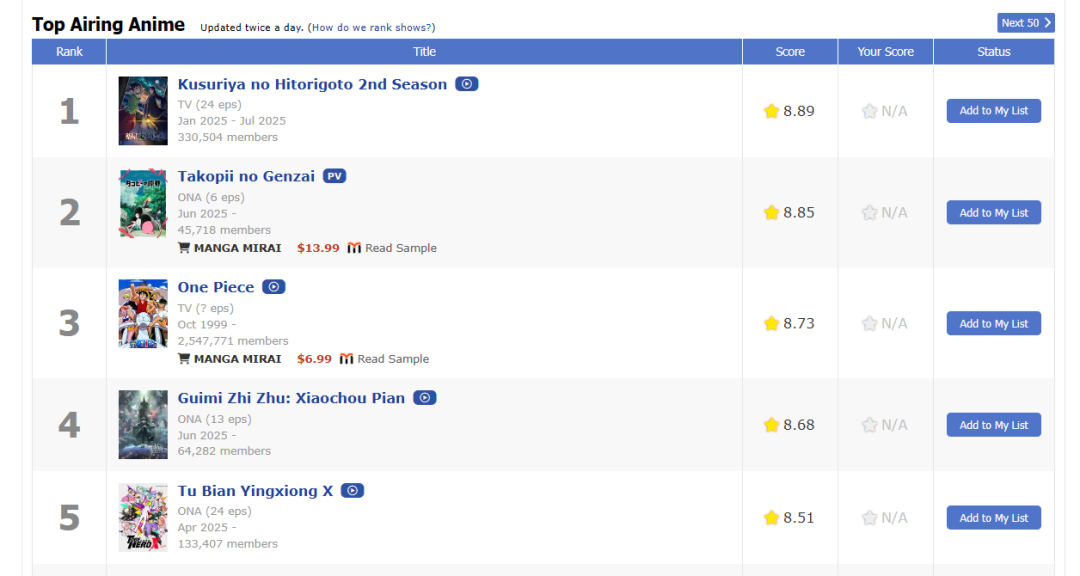The width and height of the screenshot is (1080, 576).
Task: Open Guimi Zhi Zhu: Xiaochou Pian title link
Action: 291,398
